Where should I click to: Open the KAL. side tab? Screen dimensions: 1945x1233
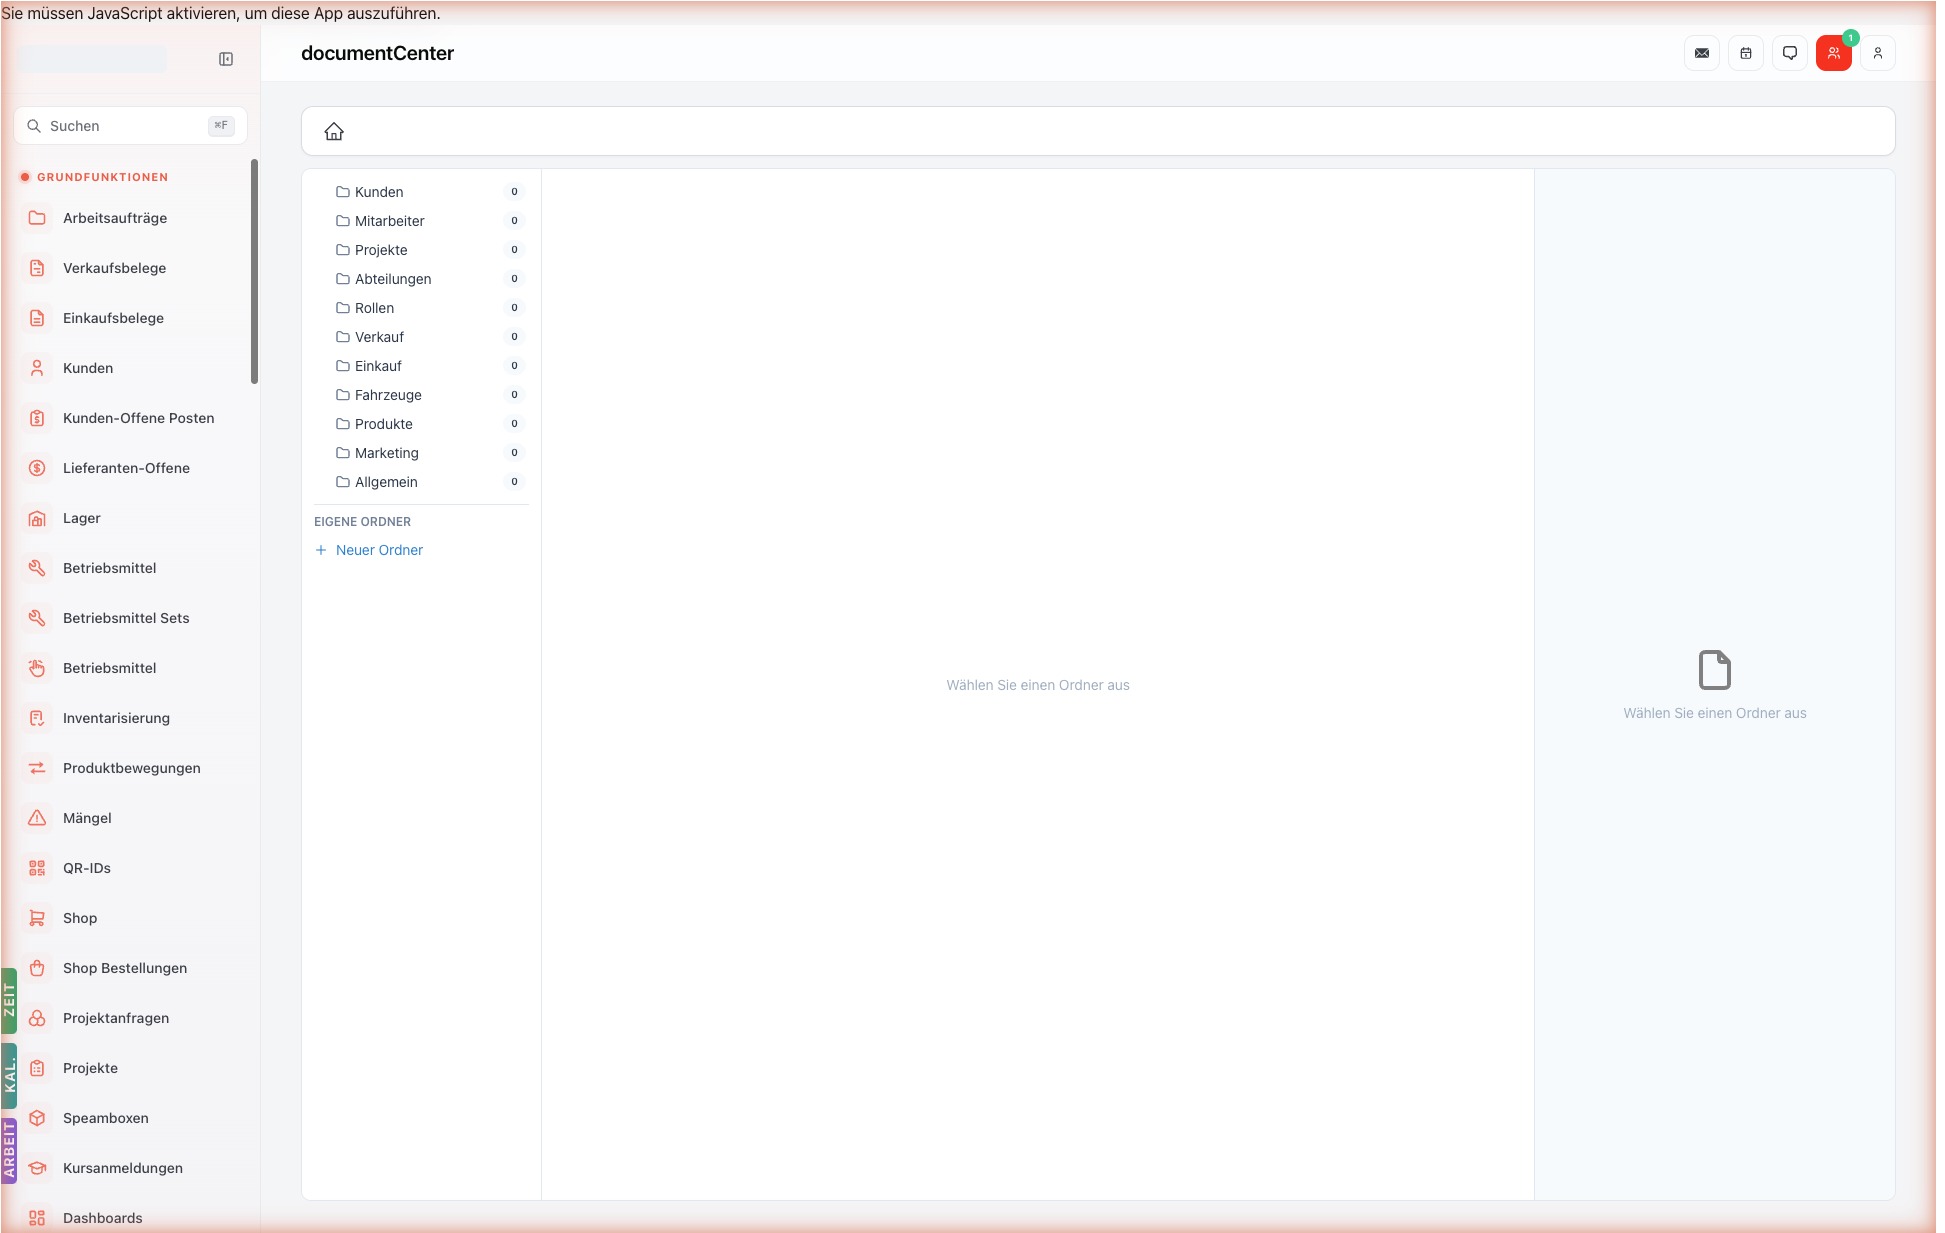pyautogui.click(x=9, y=1076)
